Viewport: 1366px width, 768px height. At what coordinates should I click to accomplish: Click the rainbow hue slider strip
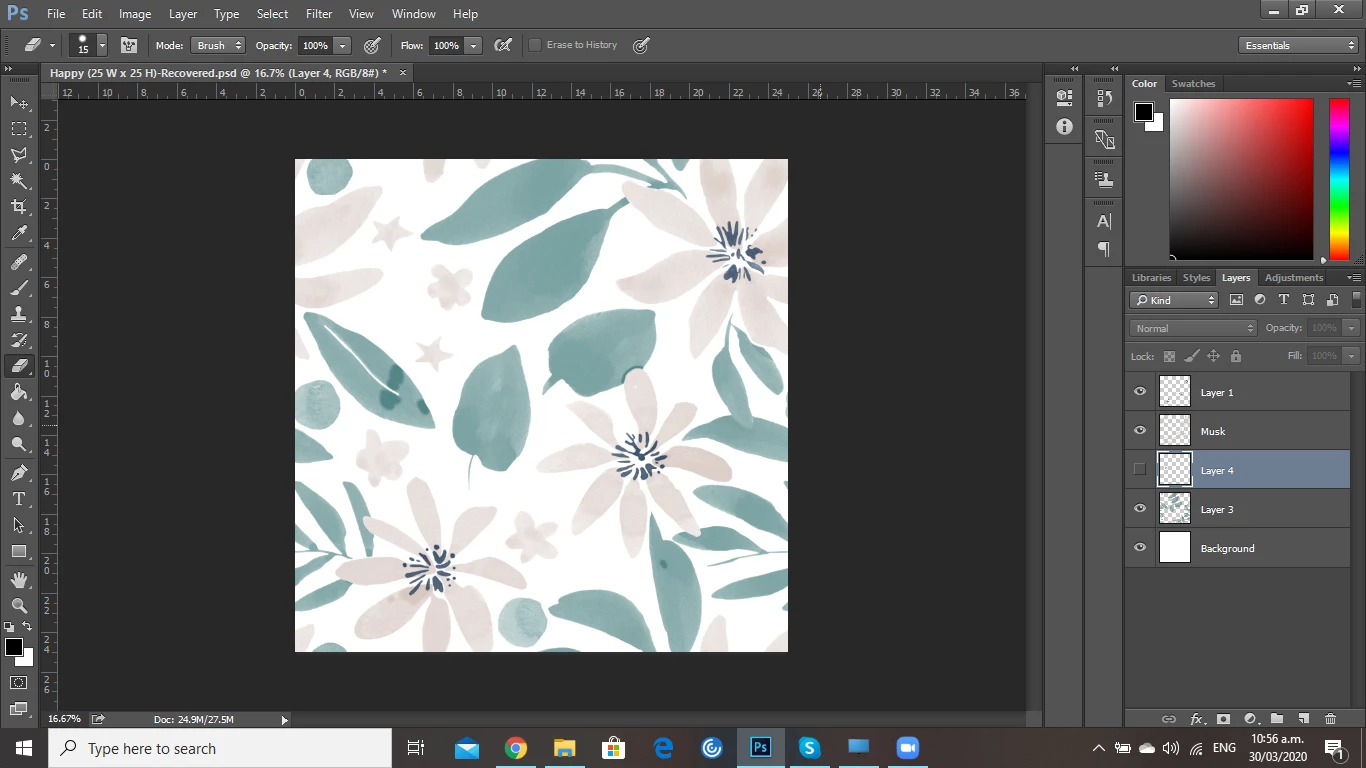1339,180
